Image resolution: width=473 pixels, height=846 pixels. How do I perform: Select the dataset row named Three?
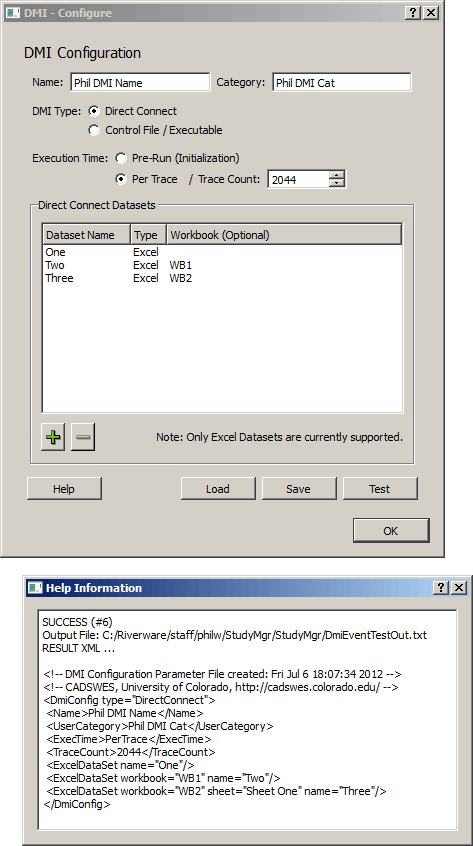coord(222,278)
